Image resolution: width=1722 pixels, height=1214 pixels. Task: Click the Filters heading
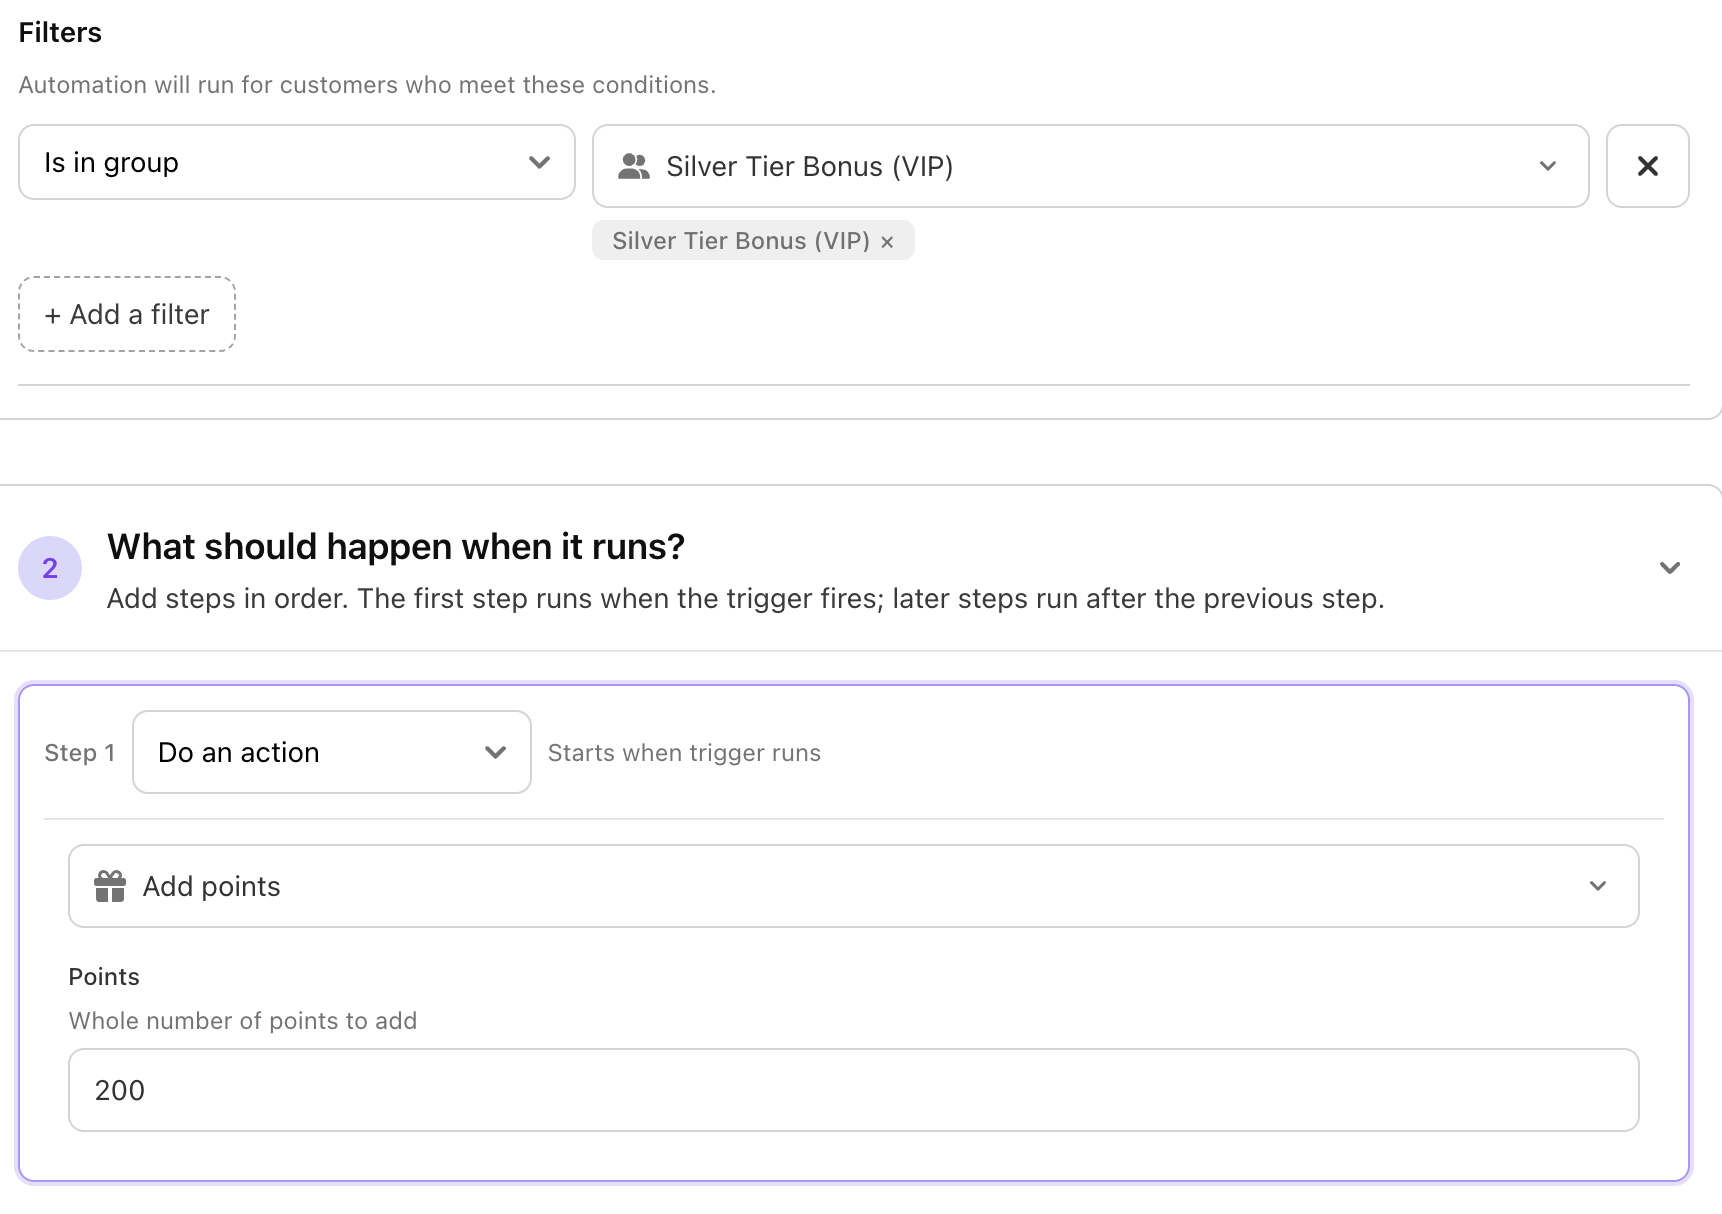pos(60,32)
